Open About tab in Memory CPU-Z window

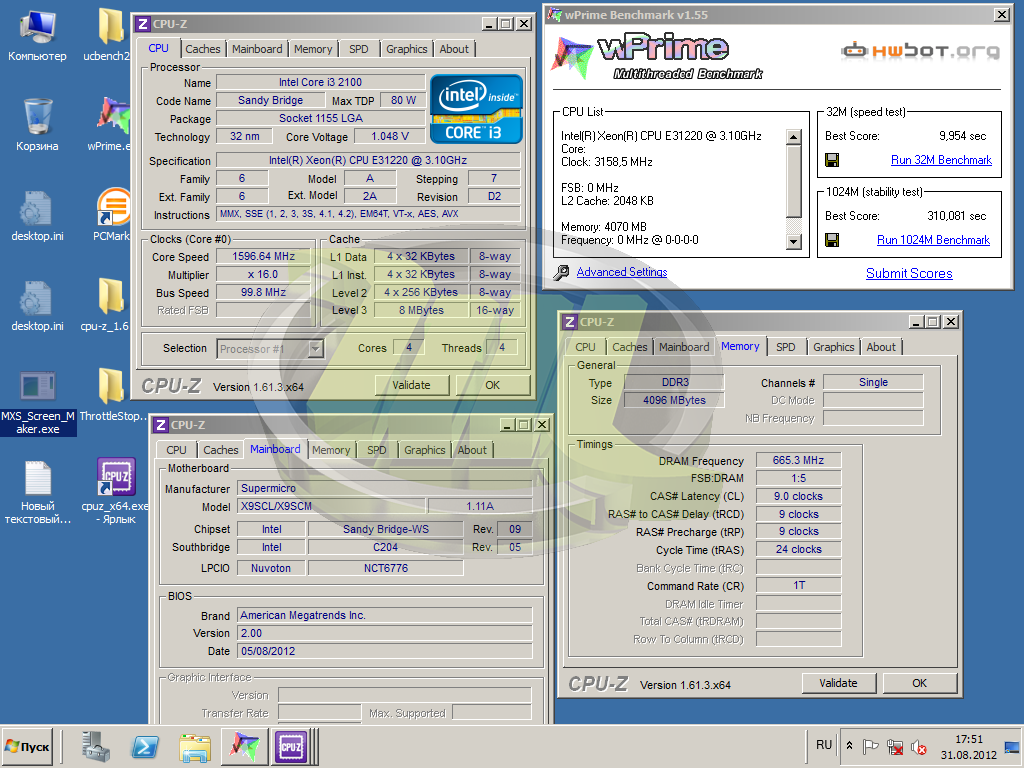coord(881,347)
